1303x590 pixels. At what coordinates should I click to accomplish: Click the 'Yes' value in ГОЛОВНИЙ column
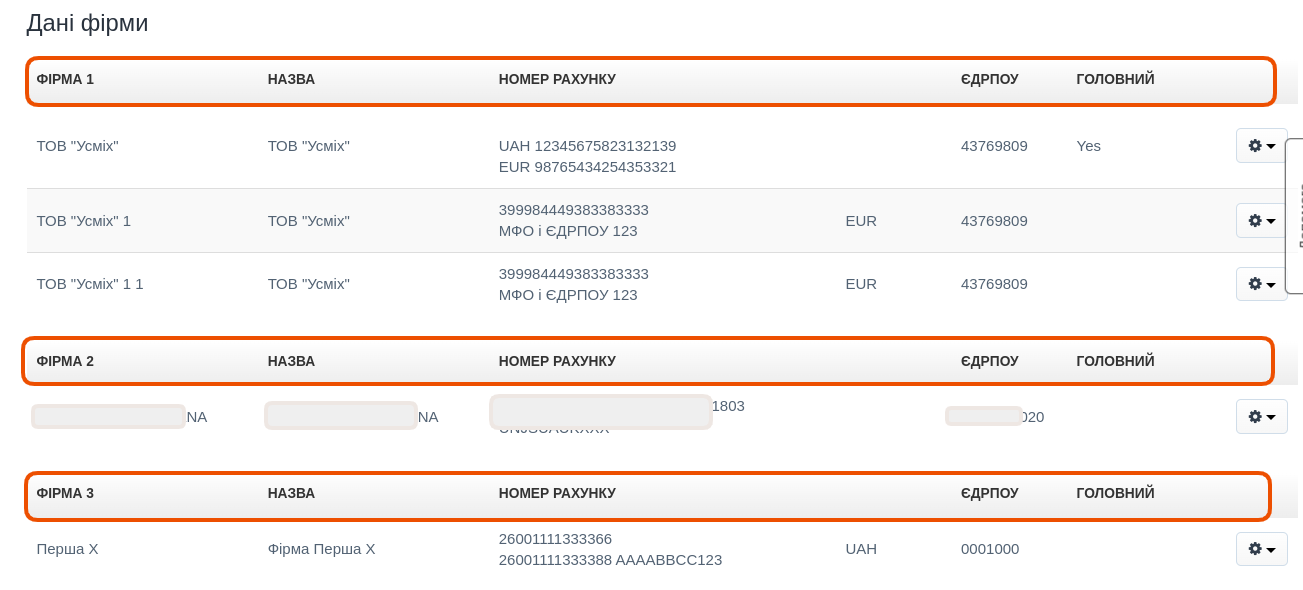tap(1088, 146)
